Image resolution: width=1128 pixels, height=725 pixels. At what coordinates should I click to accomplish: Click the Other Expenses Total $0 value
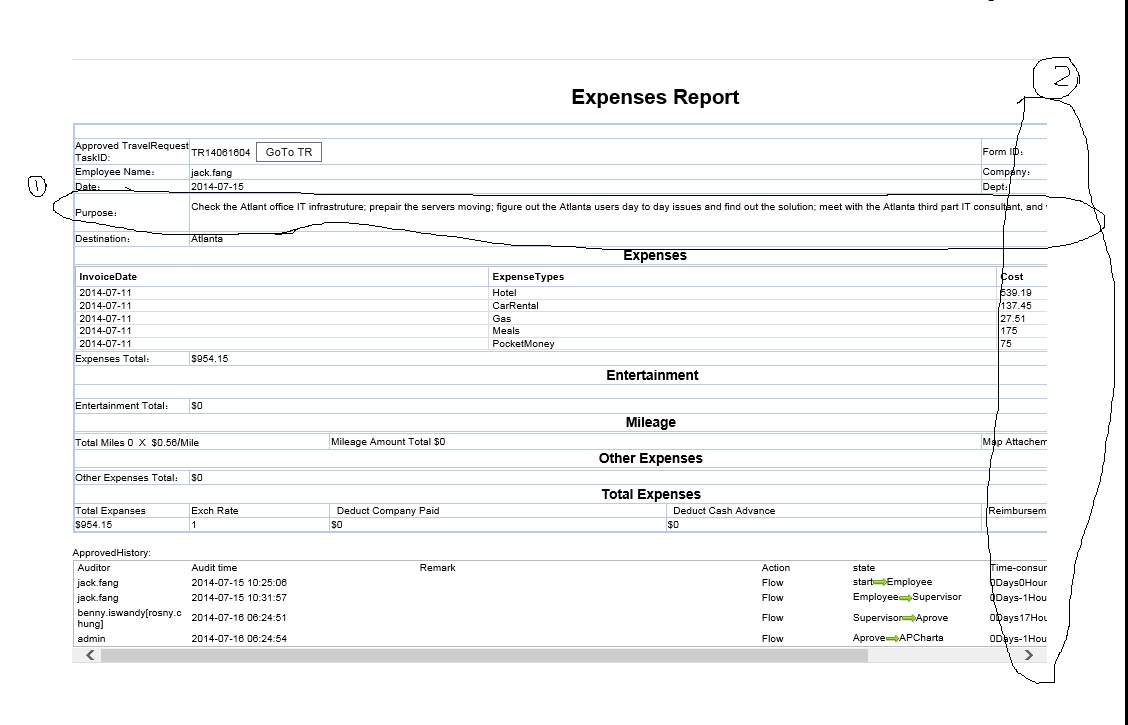pyautogui.click(x=196, y=478)
